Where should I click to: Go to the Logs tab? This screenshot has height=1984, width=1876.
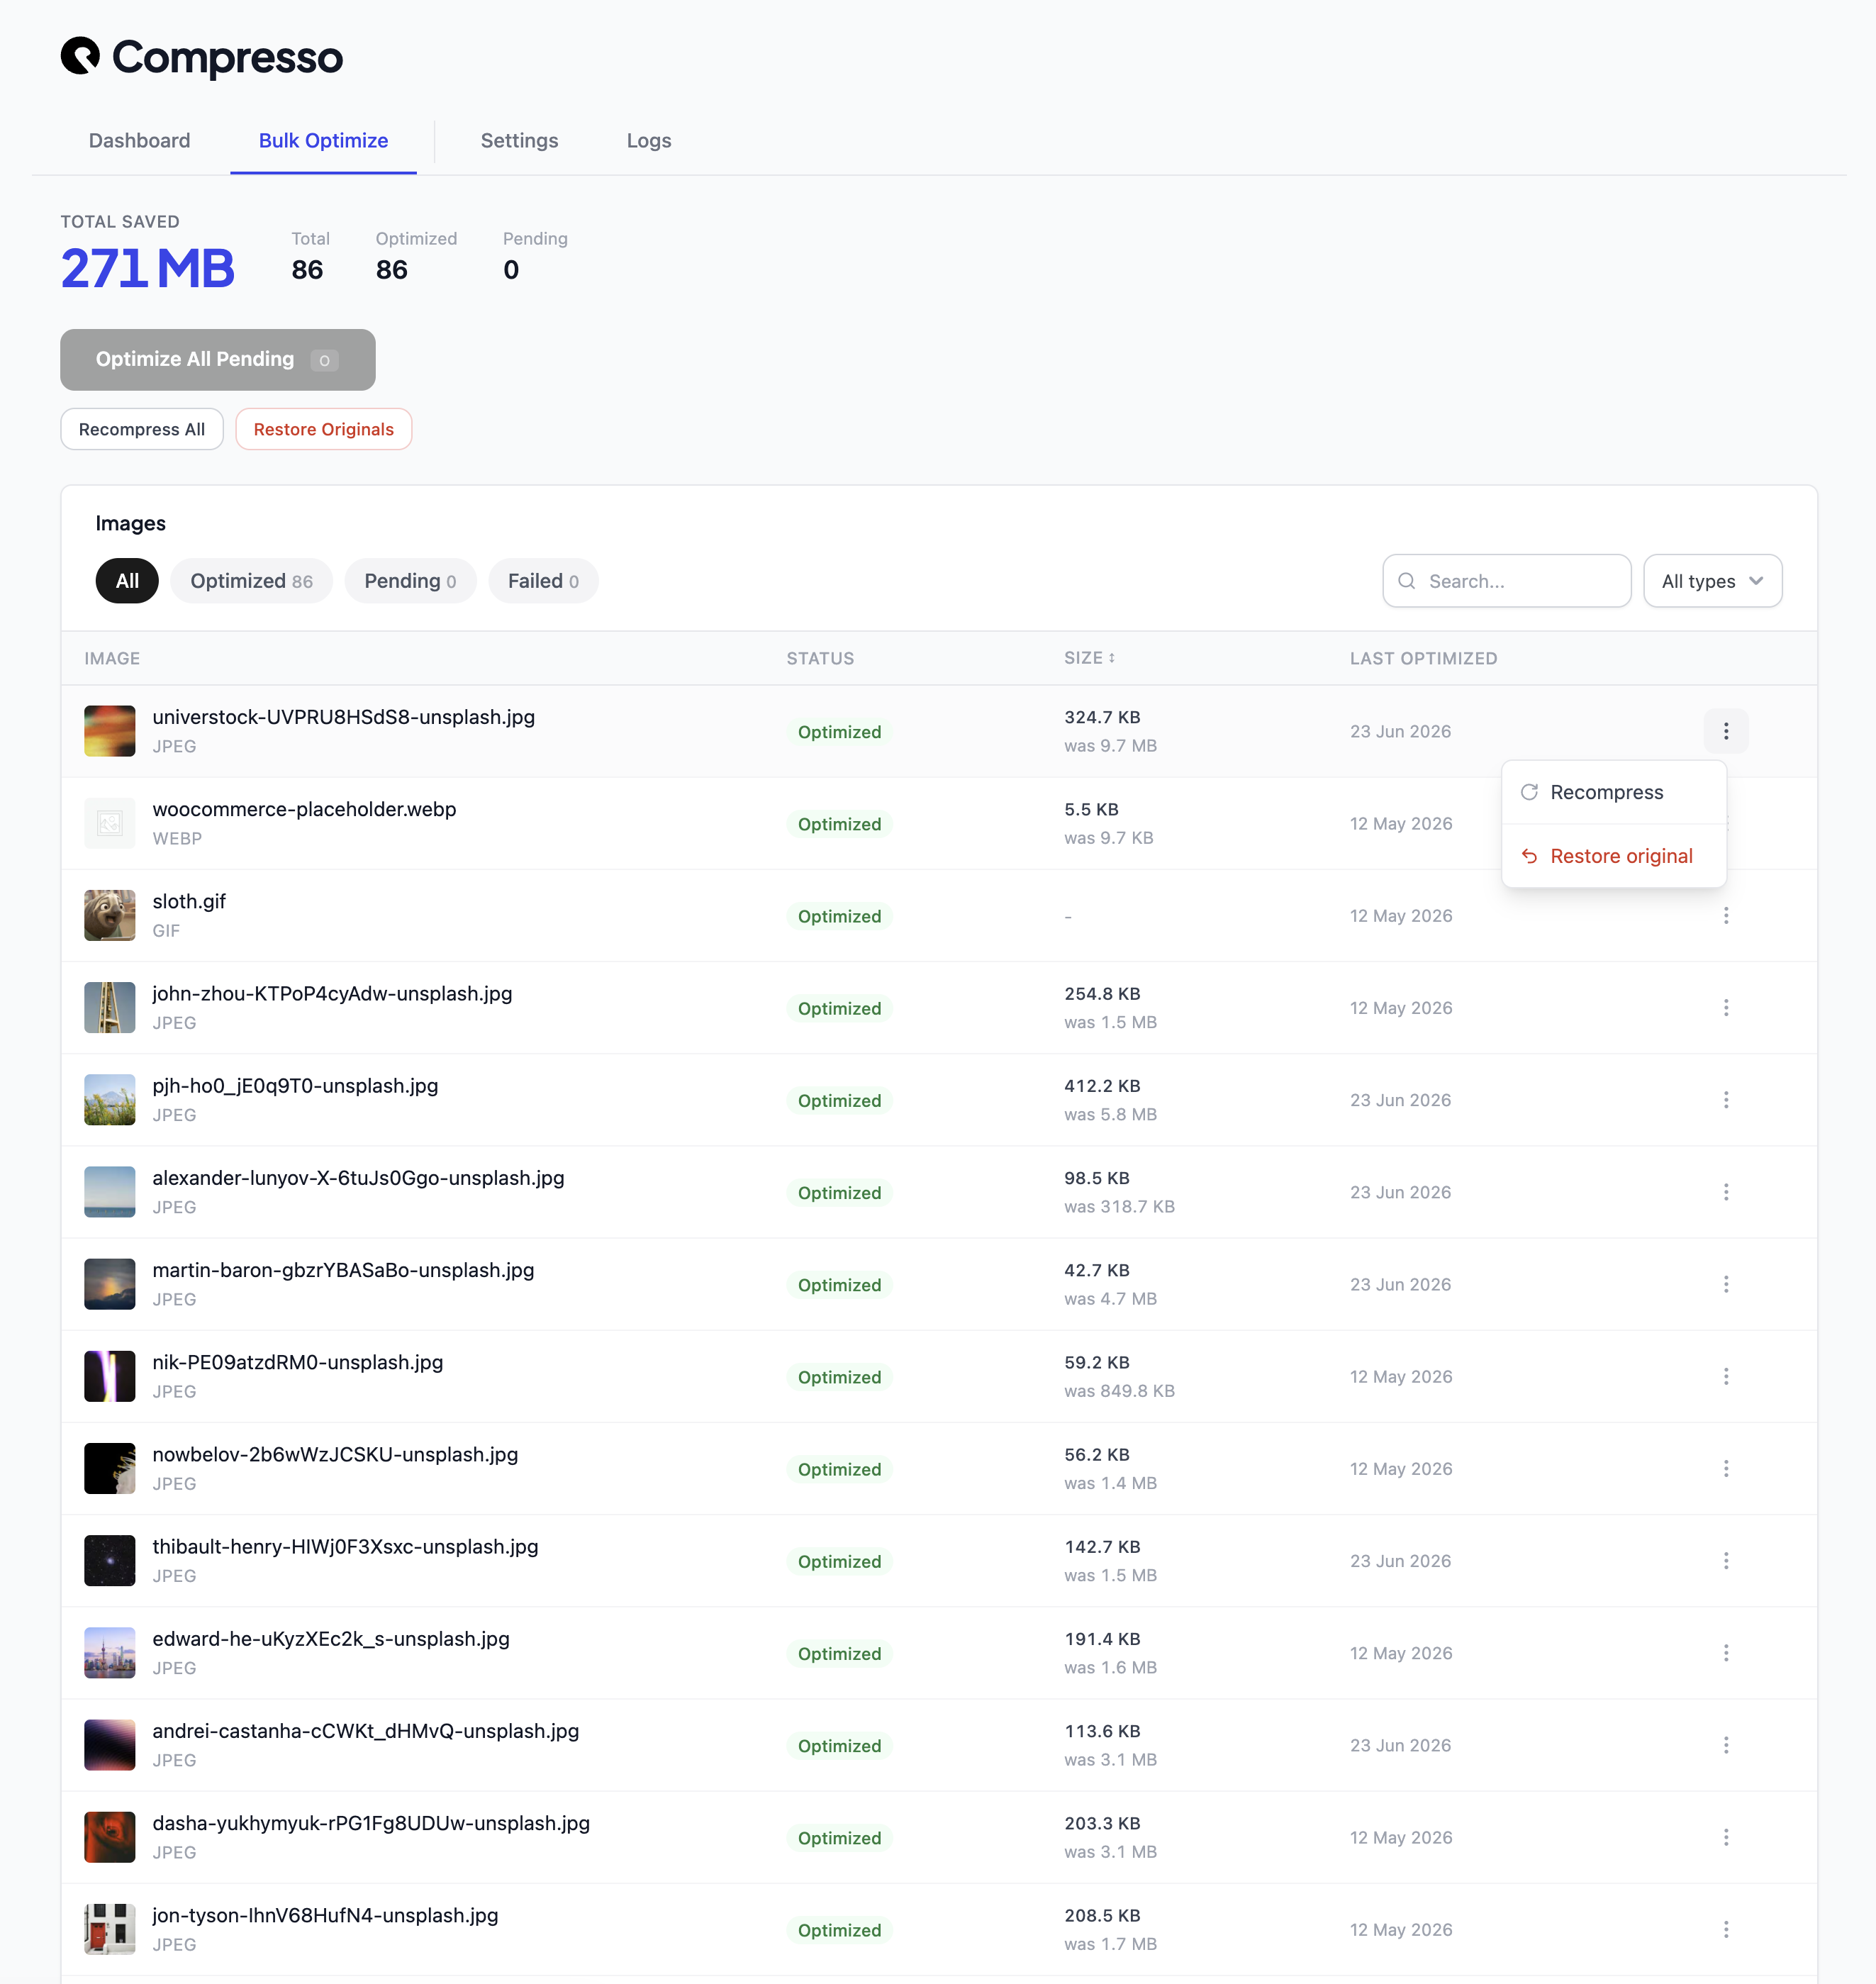click(x=648, y=140)
